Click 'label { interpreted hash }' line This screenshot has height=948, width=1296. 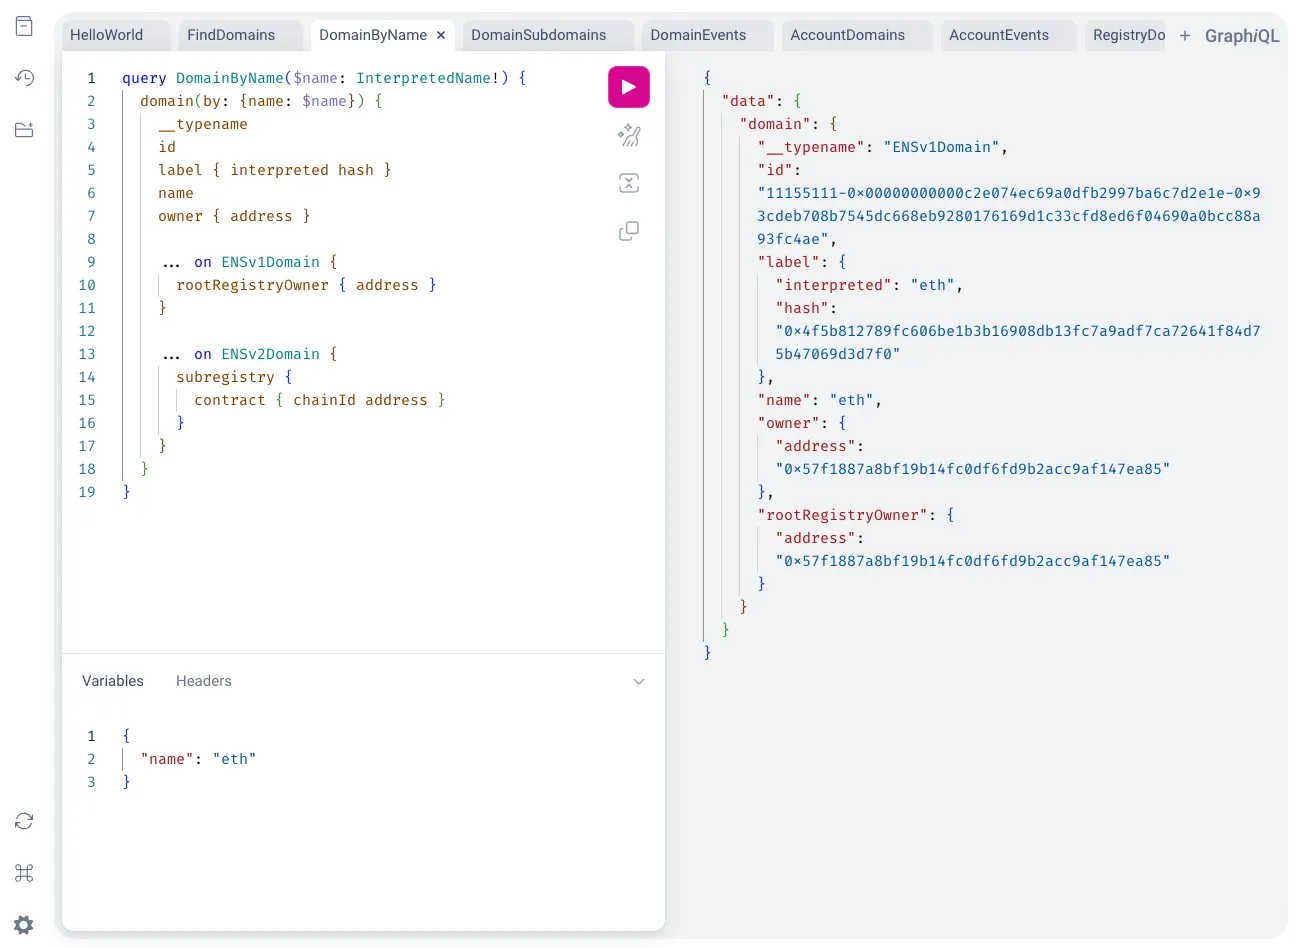pos(275,170)
